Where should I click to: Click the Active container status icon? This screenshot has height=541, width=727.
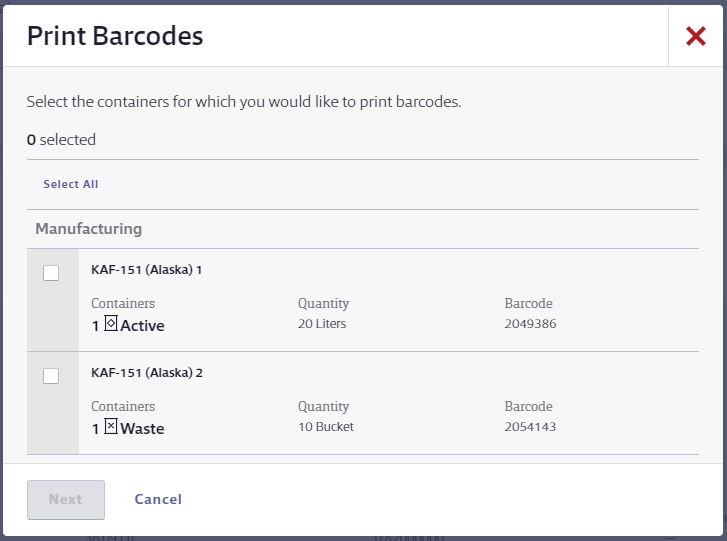(x=111, y=323)
